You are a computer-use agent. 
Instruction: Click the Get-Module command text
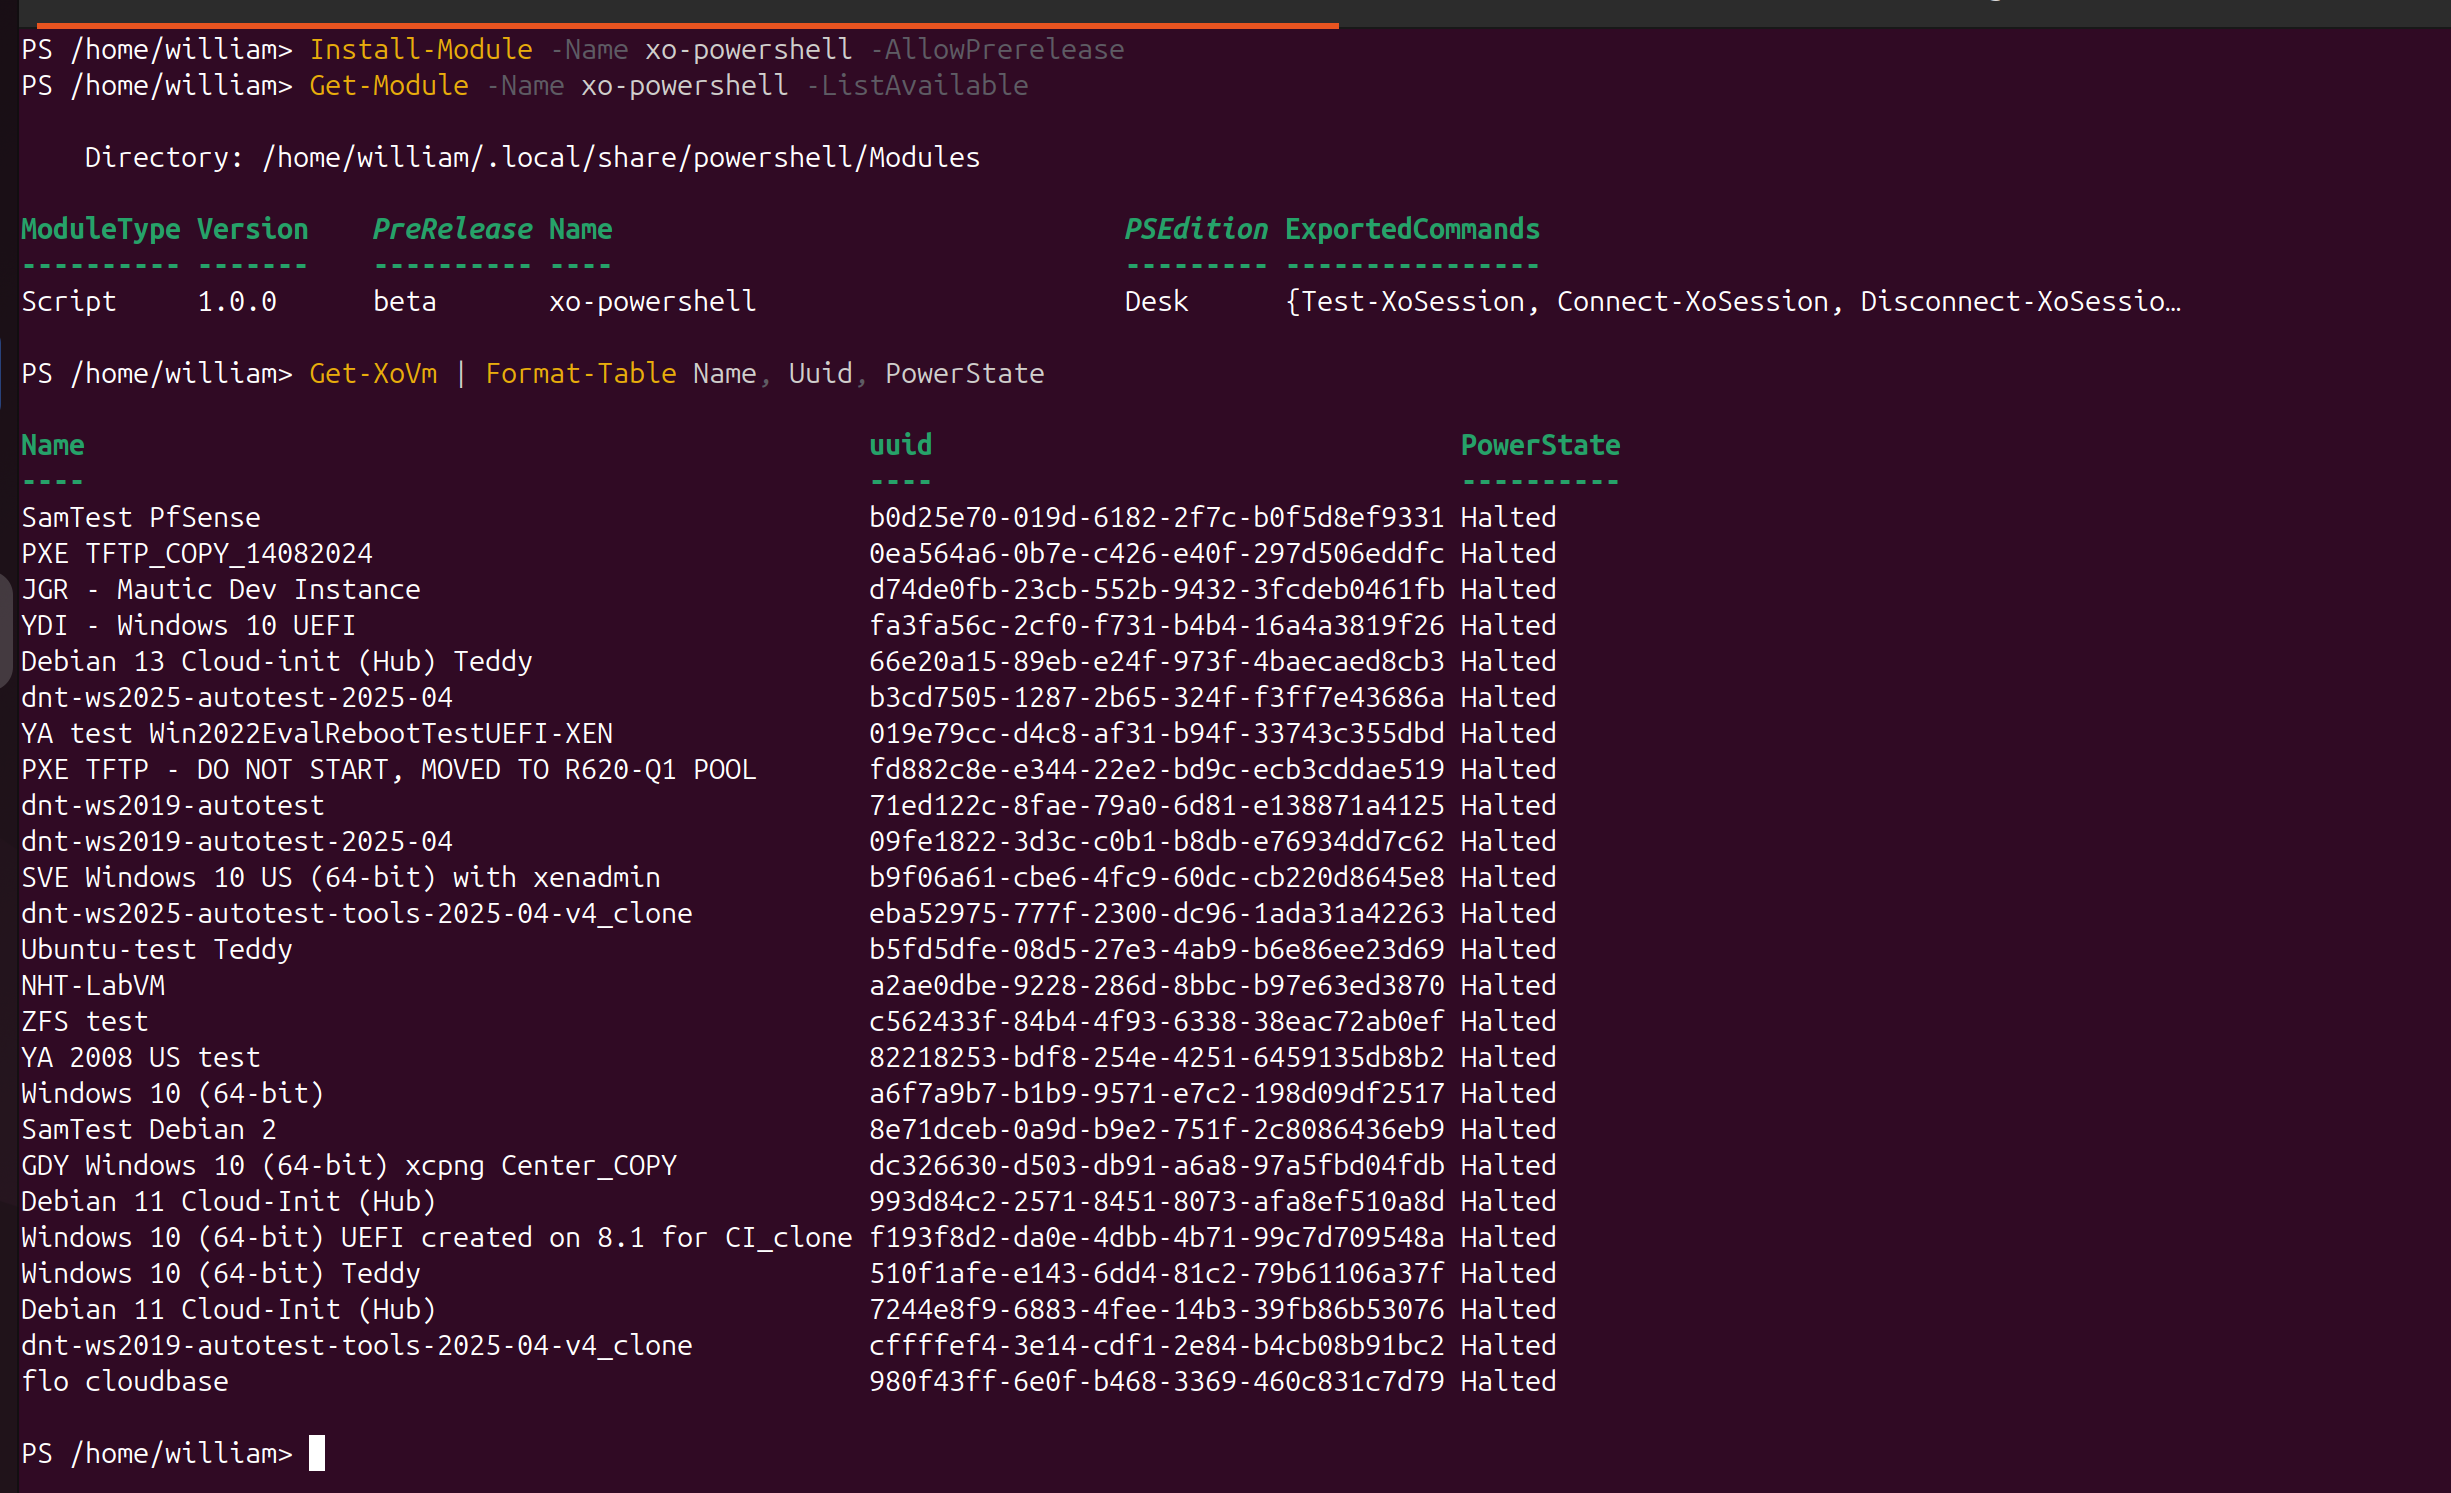point(388,85)
